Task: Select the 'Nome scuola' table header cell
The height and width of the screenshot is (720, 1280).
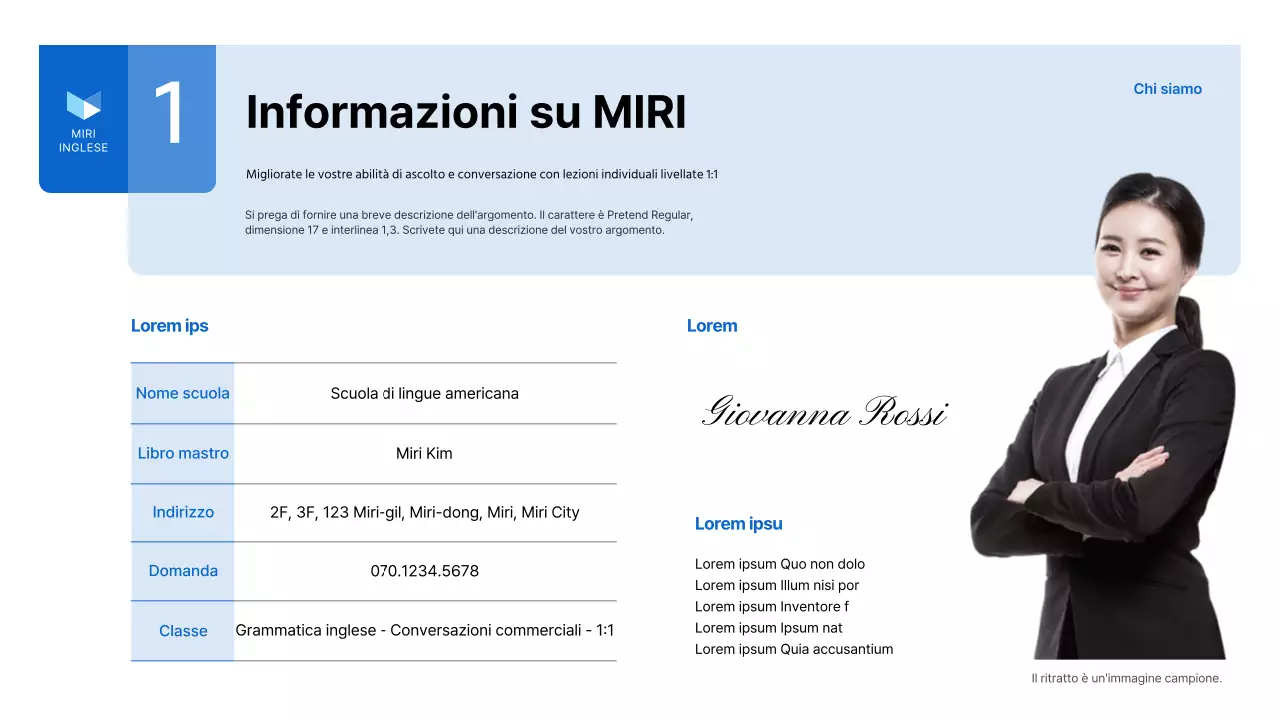Action: coord(183,393)
